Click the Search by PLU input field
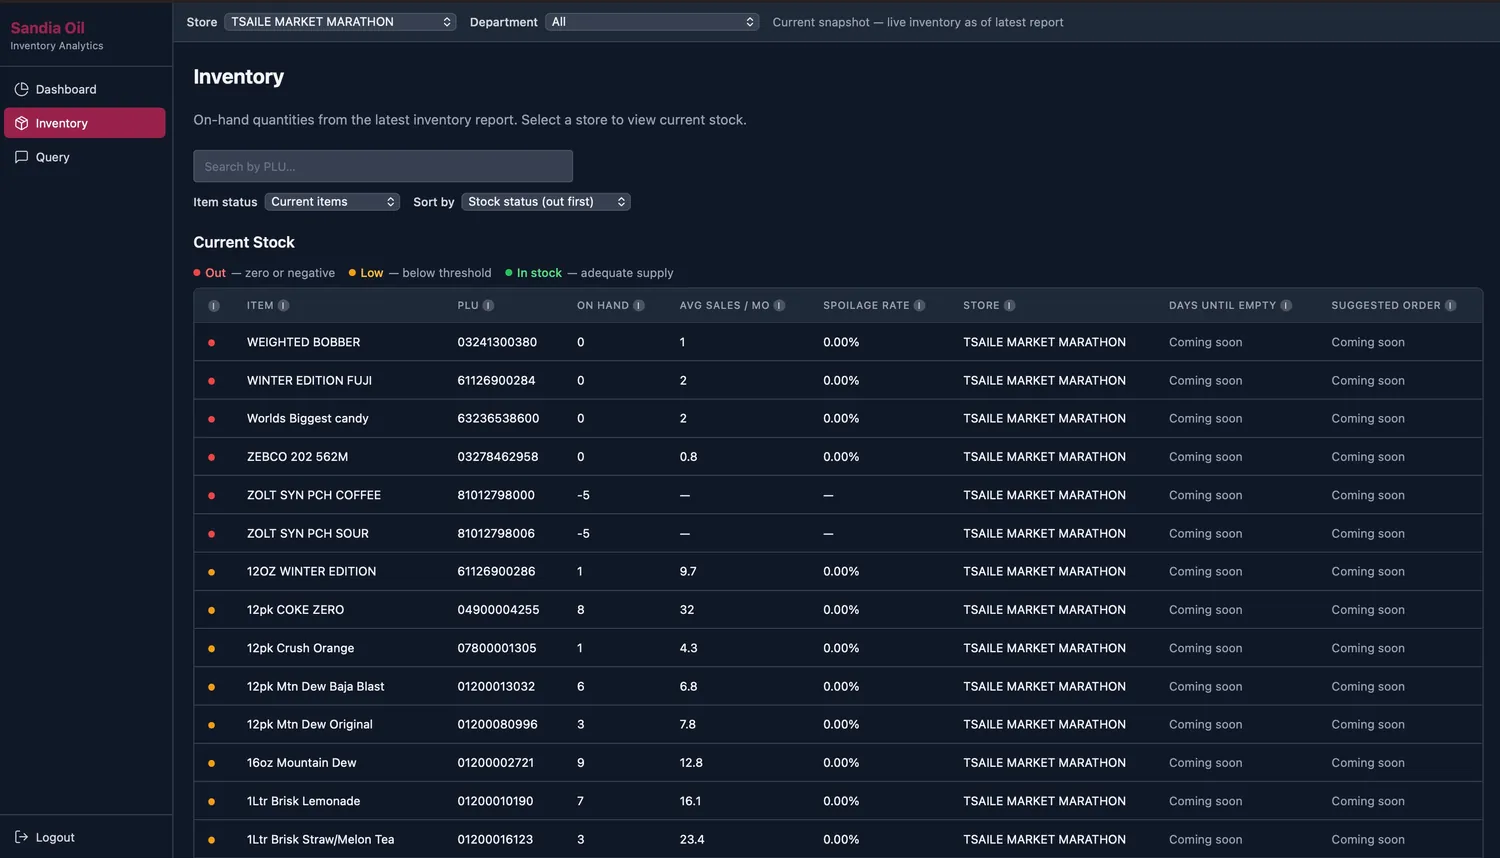This screenshot has width=1500, height=858. [x=382, y=166]
